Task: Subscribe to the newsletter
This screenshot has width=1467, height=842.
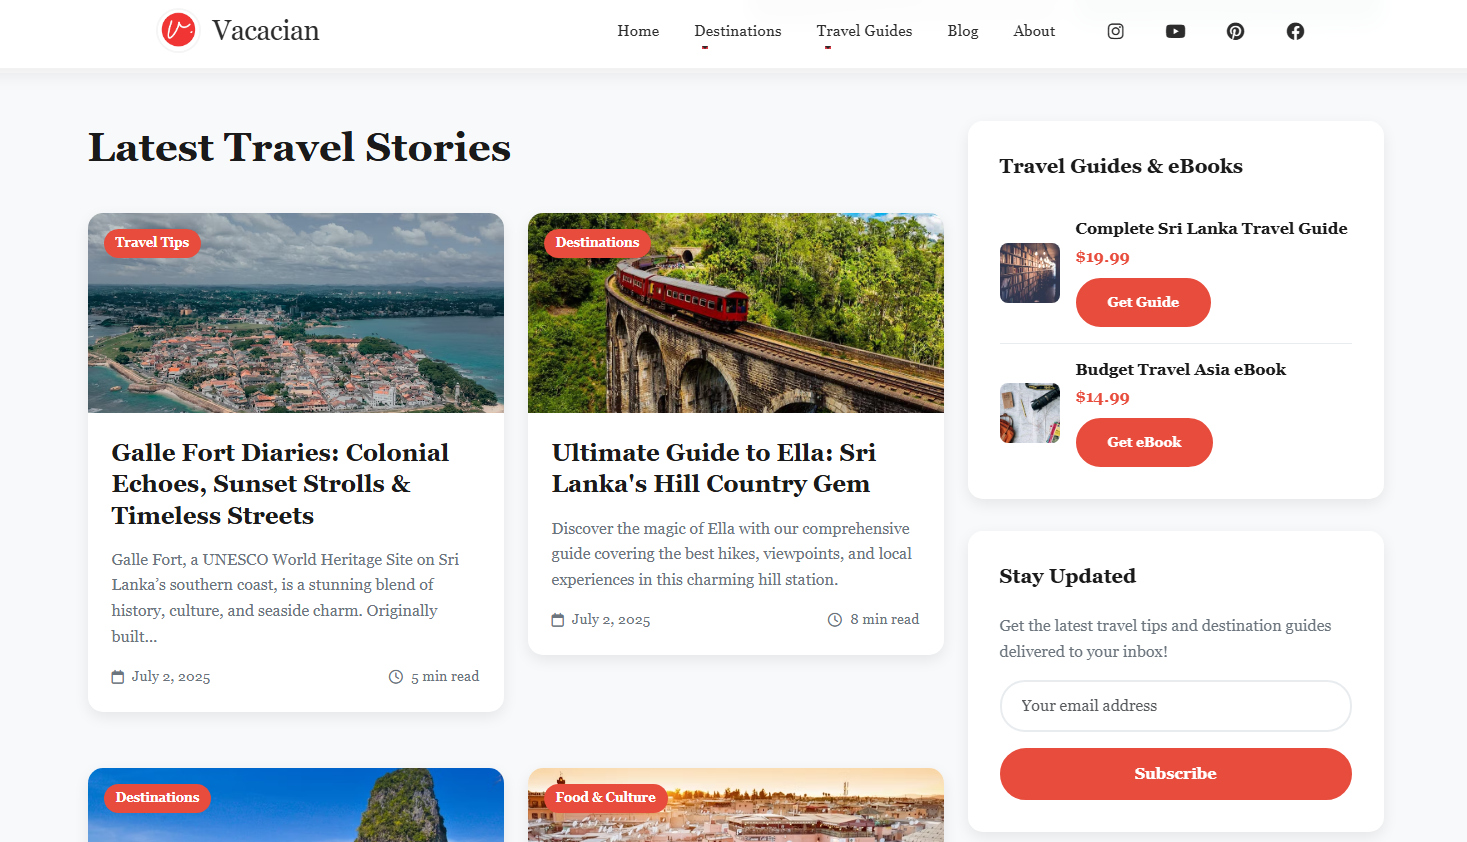Action: tap(1175, 774)
